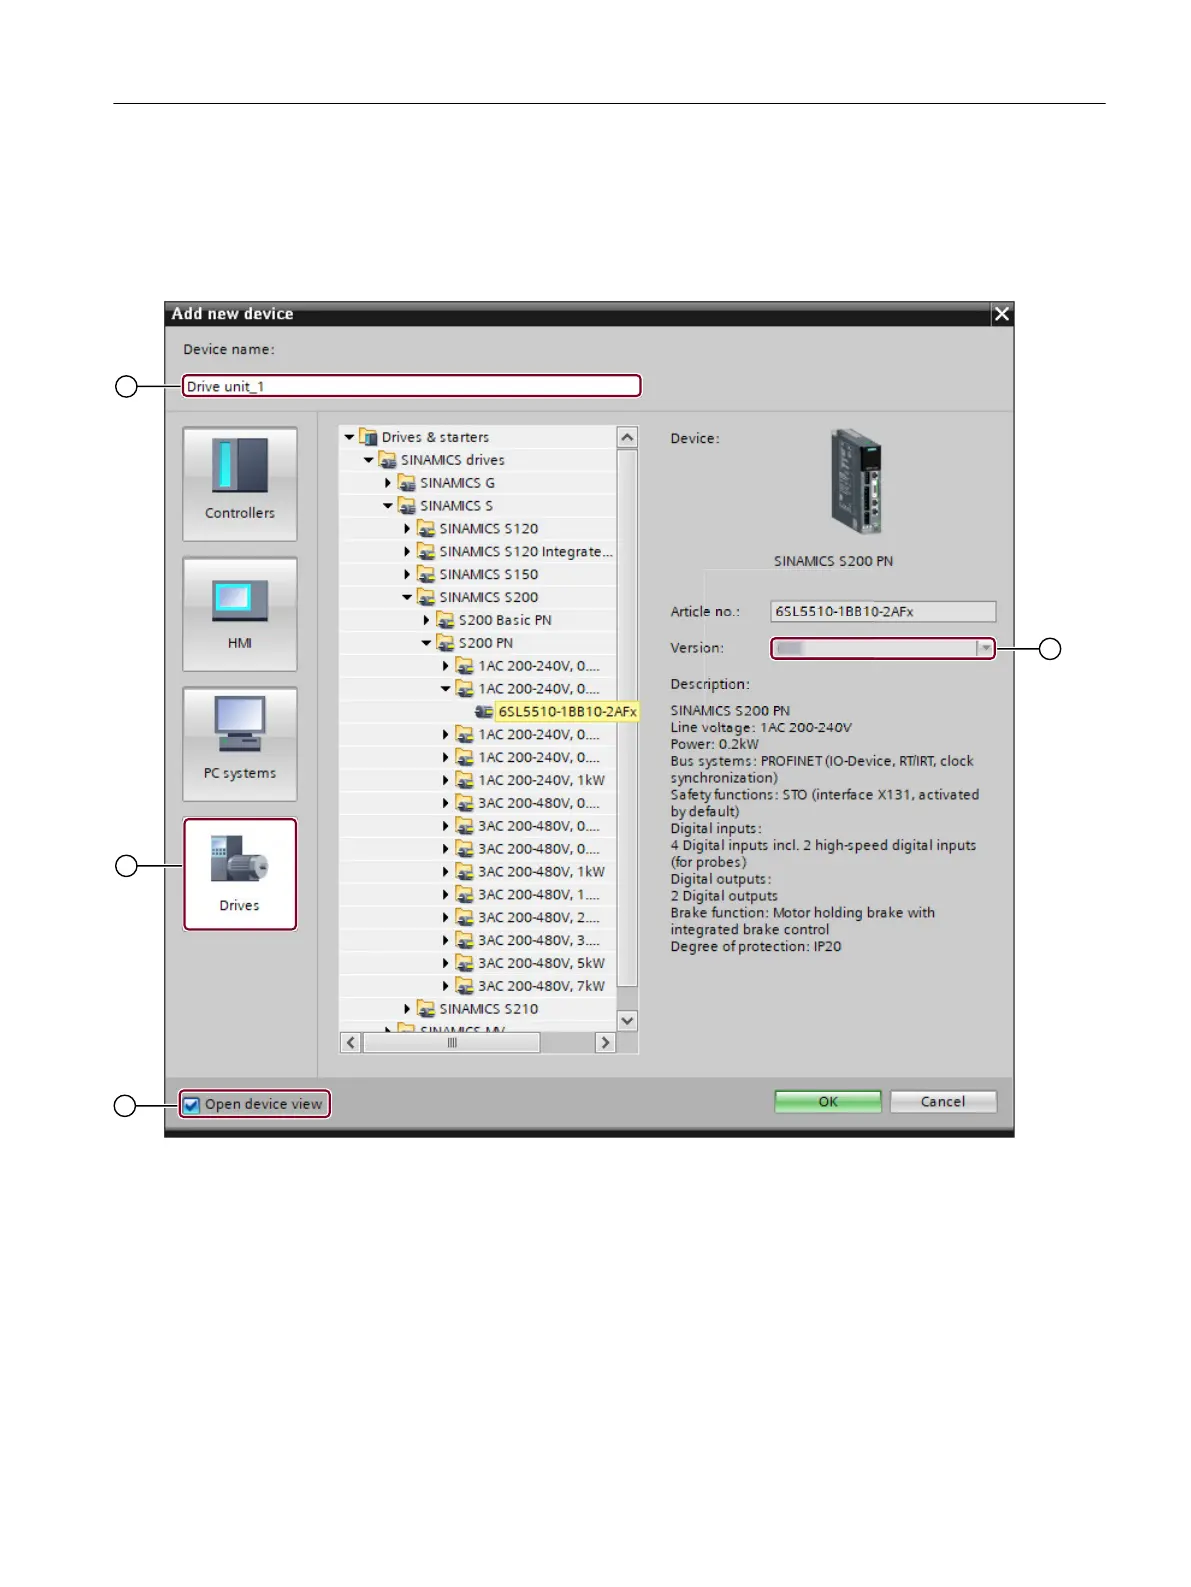Collapse the Drives & starters node
Screen dimensions: 1191x1587
coord(349,437)
